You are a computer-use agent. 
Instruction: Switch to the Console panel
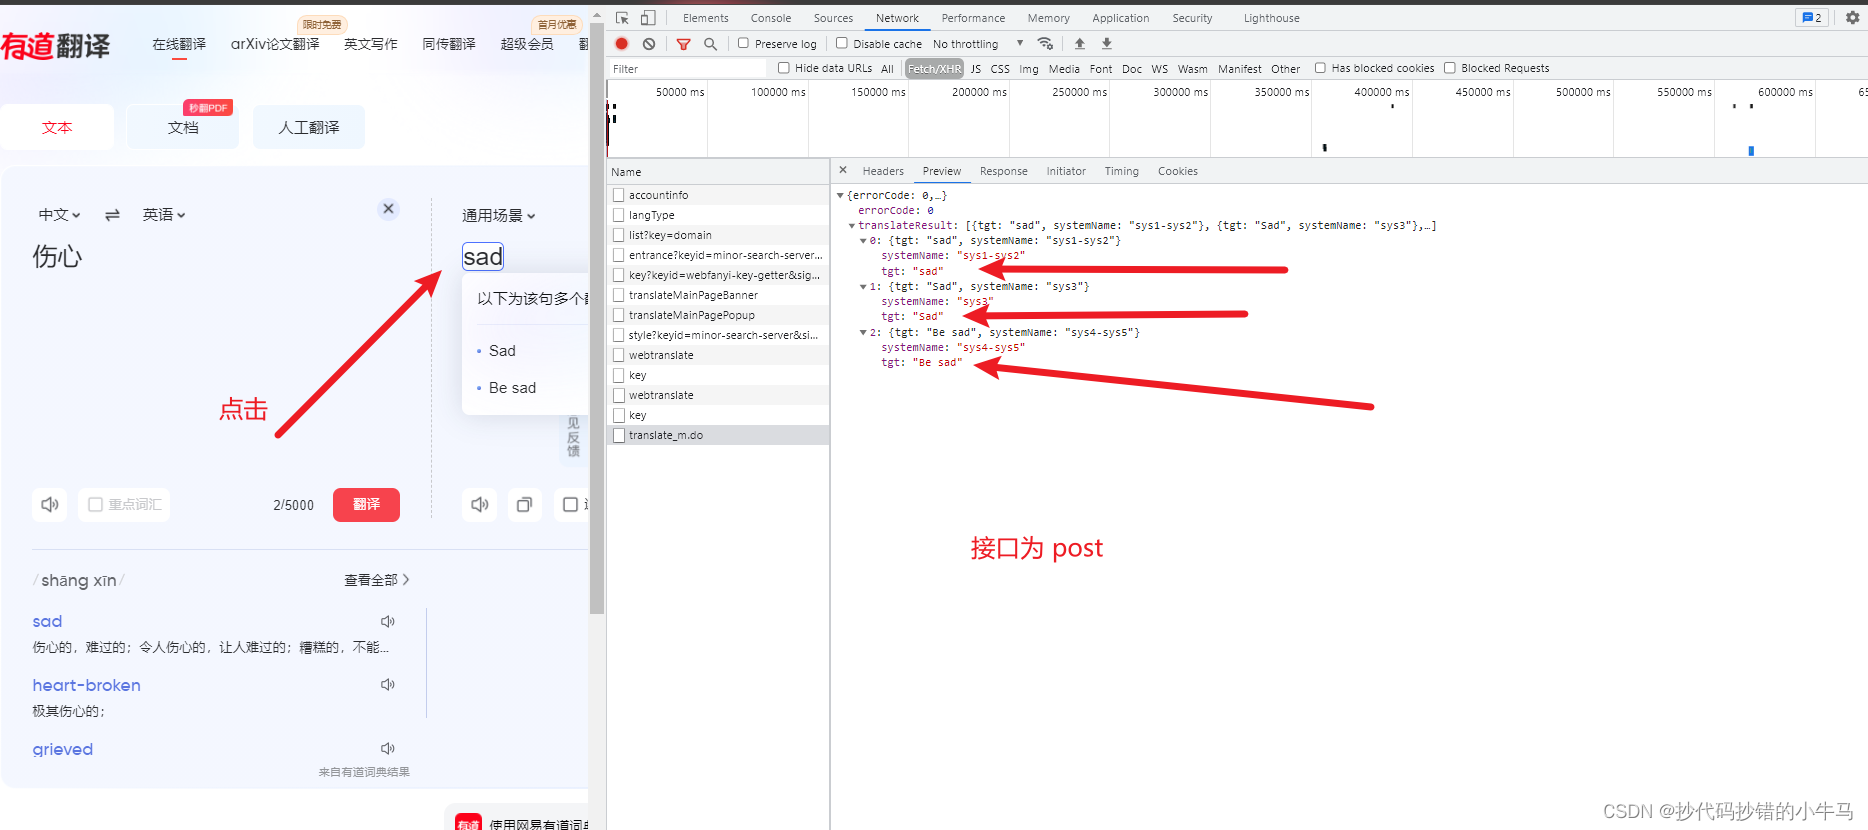[771, 18]
